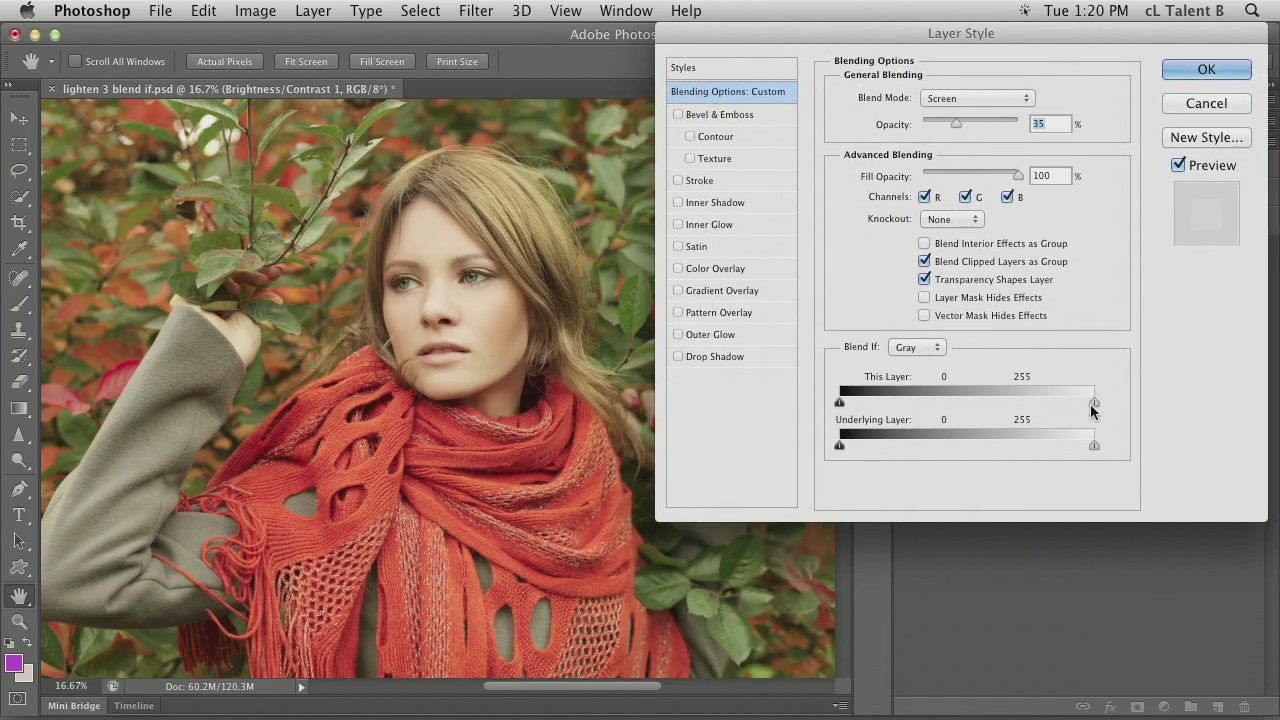1280x720 pixels.
Task: Select the Gradient tool
Action: (19, 408)
